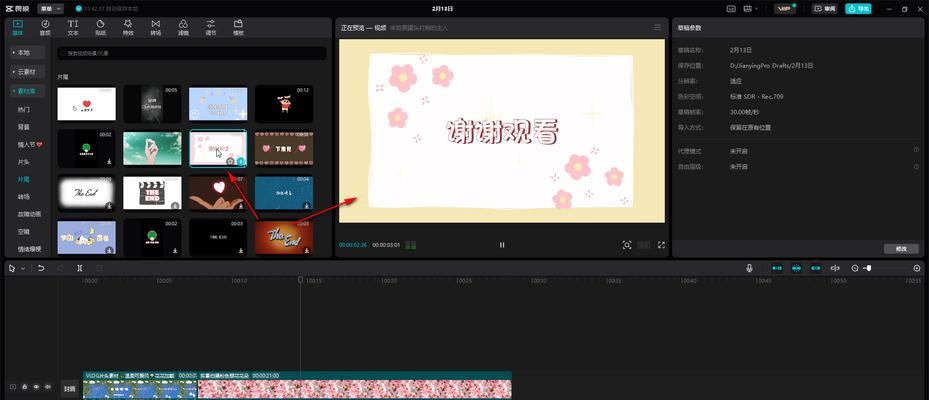
Task: Open the 媒体 (Media) tab
Action: (x=17, y=27)
